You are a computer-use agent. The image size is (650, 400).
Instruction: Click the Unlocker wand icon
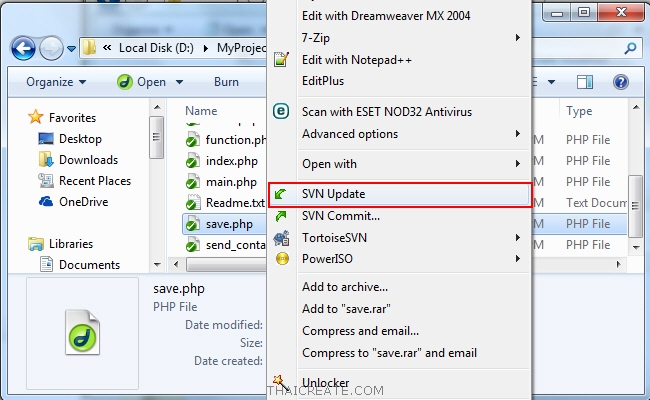(x=279, y=382)
